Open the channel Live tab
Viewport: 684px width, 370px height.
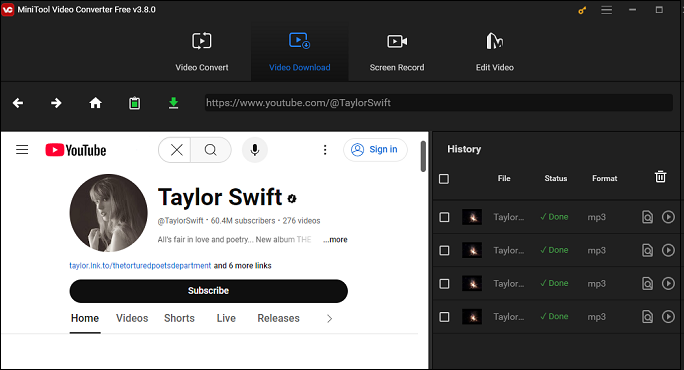point(226,319)
